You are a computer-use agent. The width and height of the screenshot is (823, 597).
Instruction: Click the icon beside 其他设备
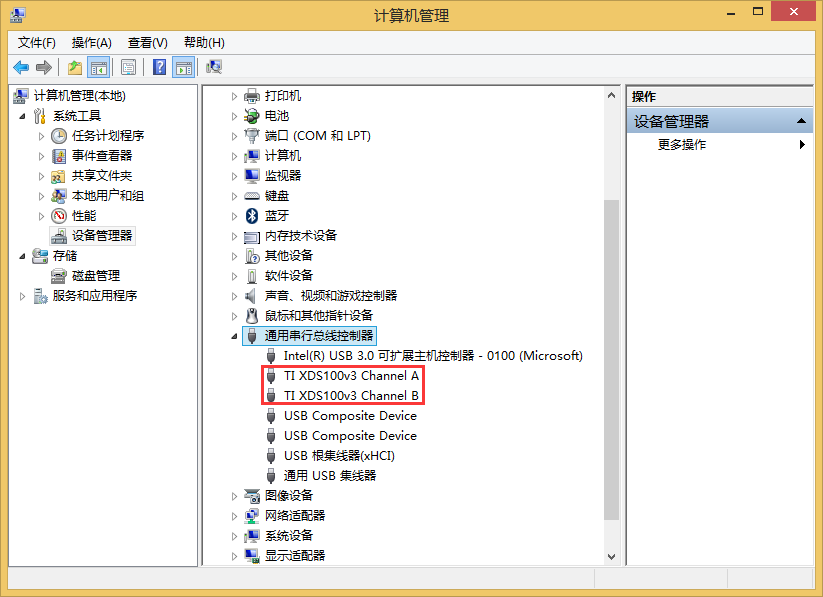(x=252, y=256)
